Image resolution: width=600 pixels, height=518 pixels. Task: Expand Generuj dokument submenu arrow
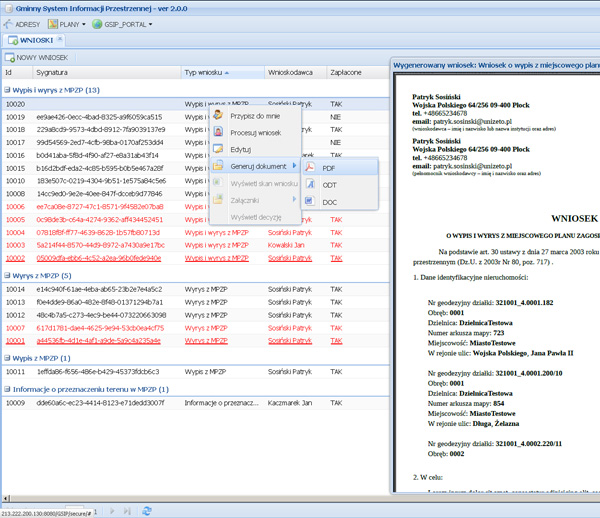tap(294, 166)
